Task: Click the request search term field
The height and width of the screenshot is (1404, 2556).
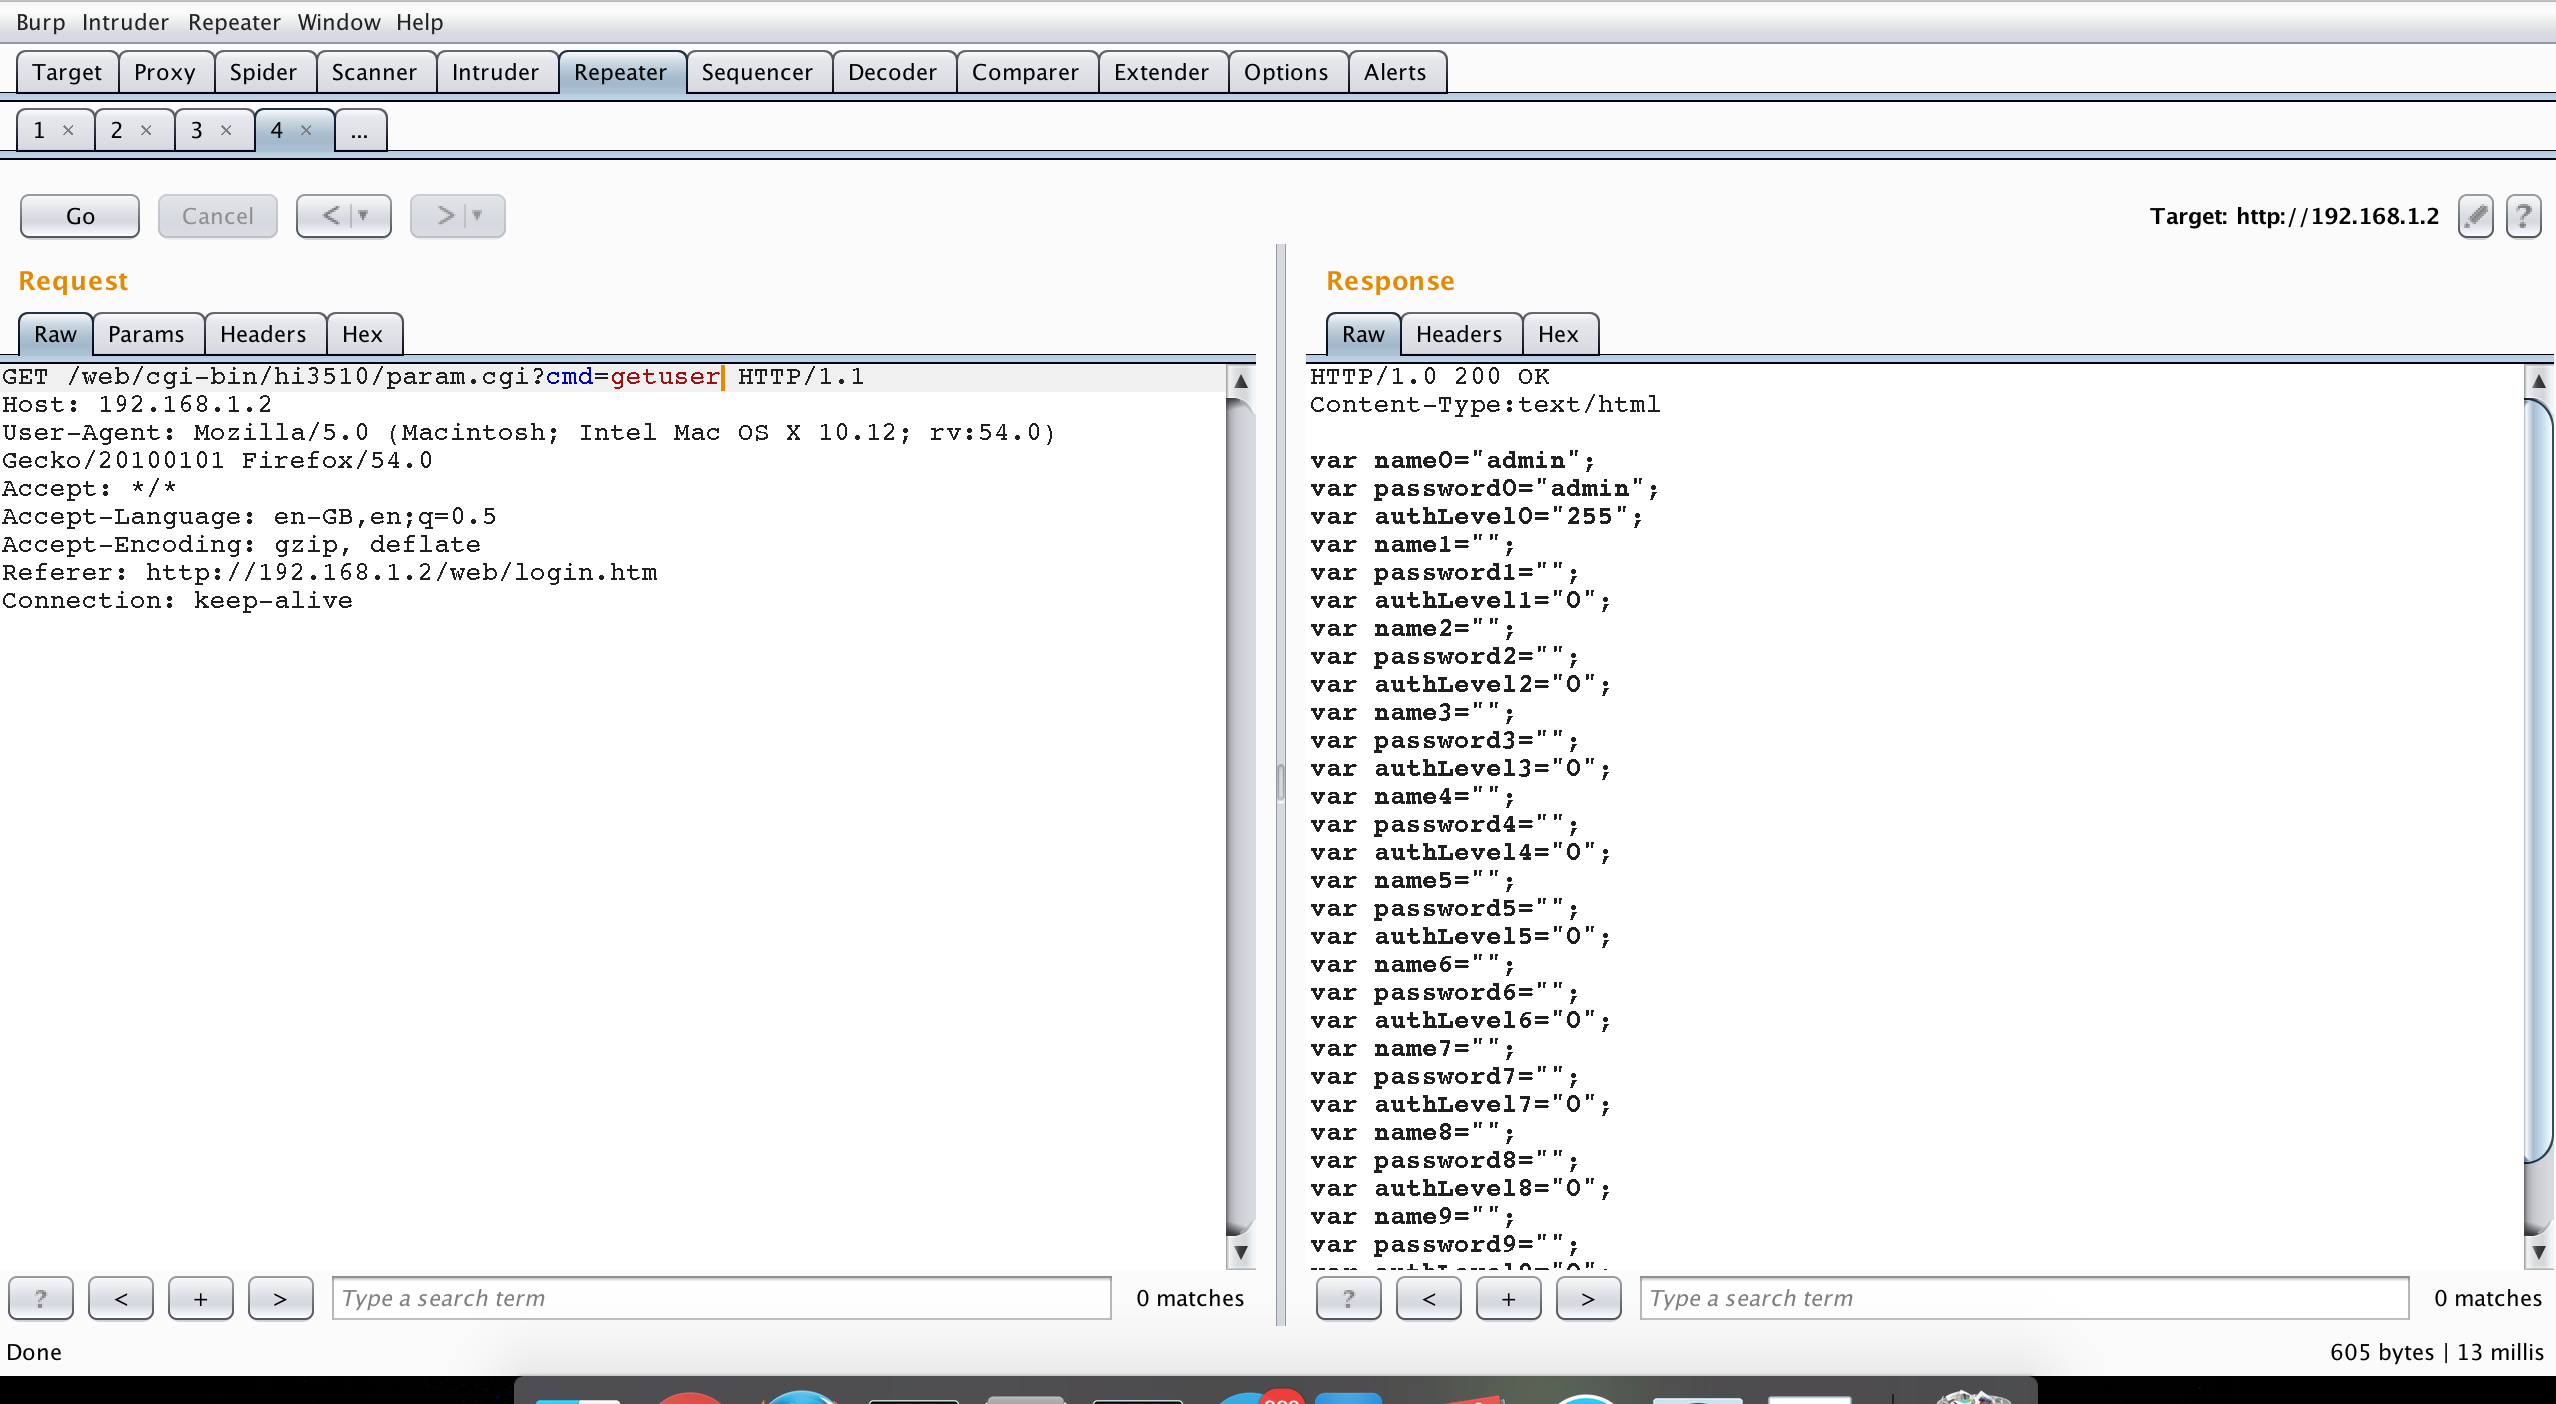Action: pos(721,1298)
